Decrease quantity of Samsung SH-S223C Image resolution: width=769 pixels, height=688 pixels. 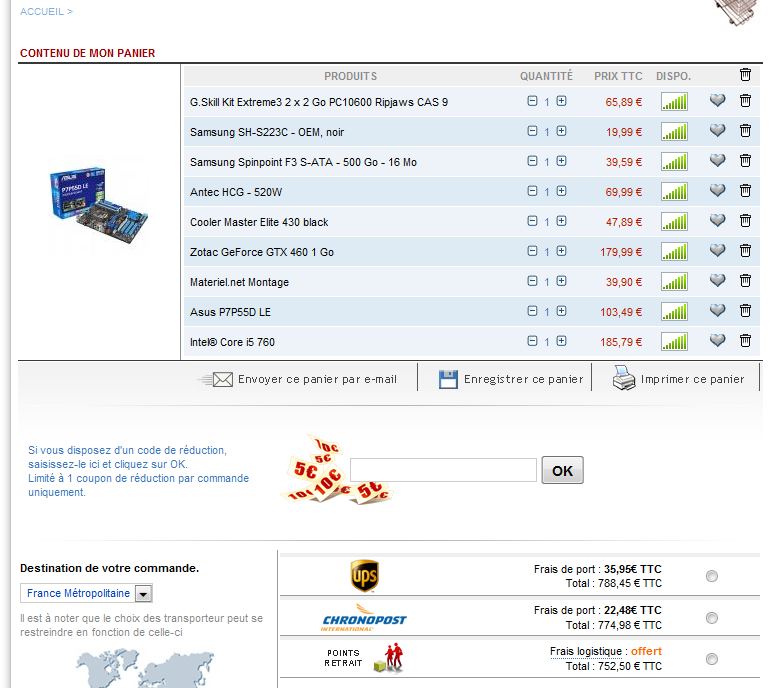532,131
